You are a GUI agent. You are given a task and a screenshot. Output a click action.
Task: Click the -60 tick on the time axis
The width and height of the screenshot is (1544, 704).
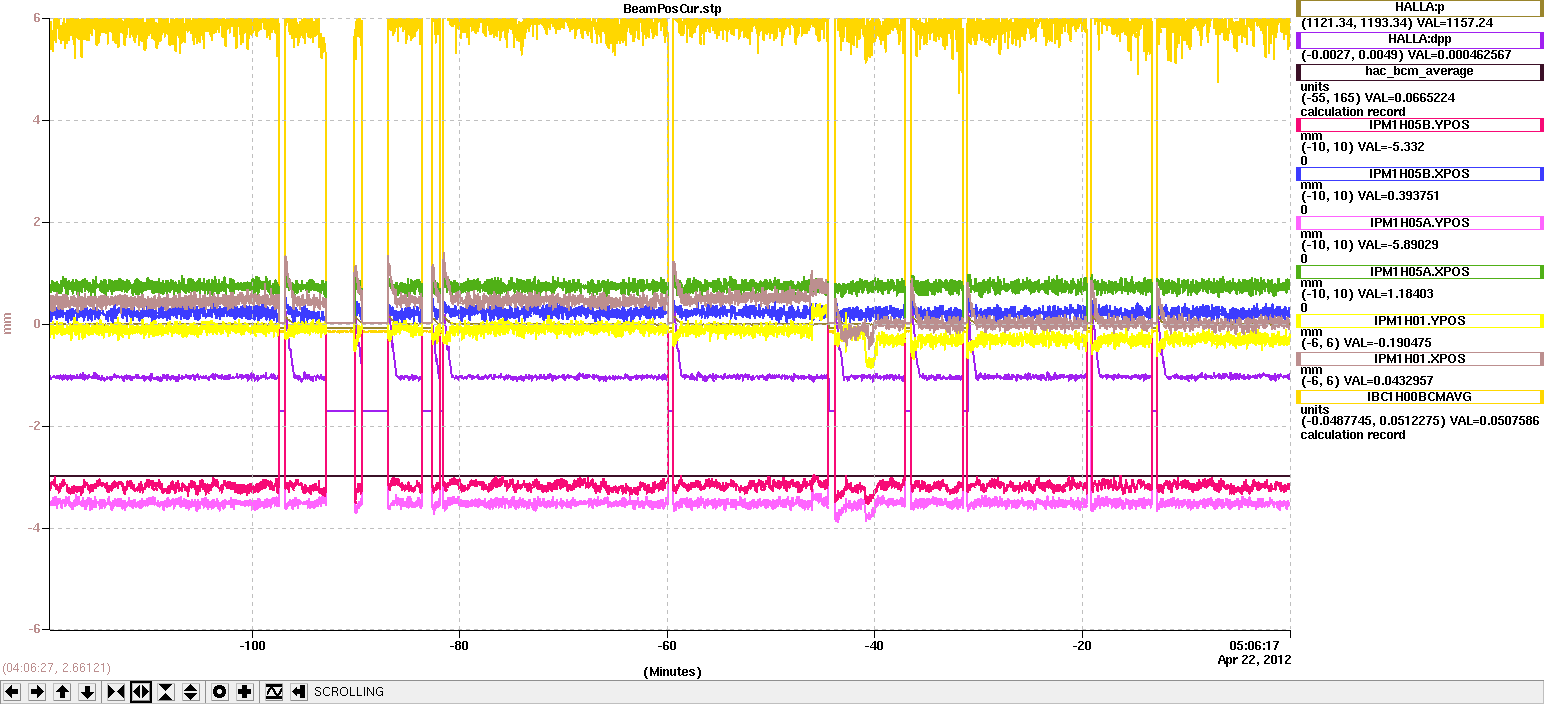(667, 646)
